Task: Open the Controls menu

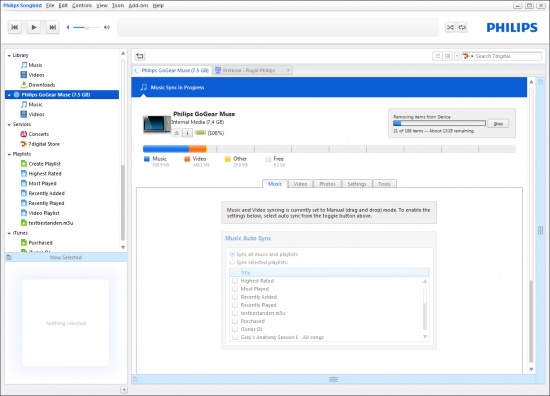Action: 82,6
